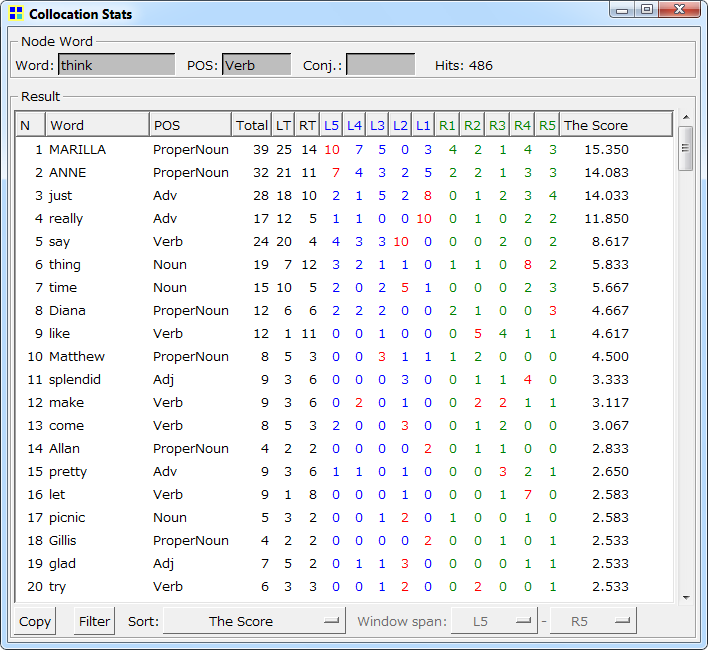
Task: Click the vertical scrollbar thumb
Action: tap(685, 148)
